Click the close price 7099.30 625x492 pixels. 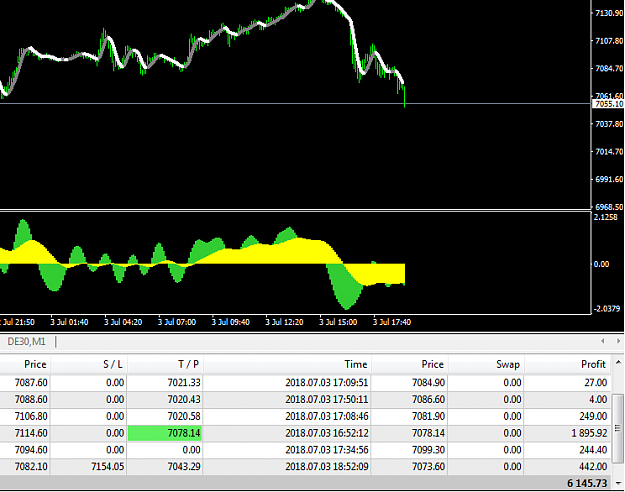coord(428,450)
